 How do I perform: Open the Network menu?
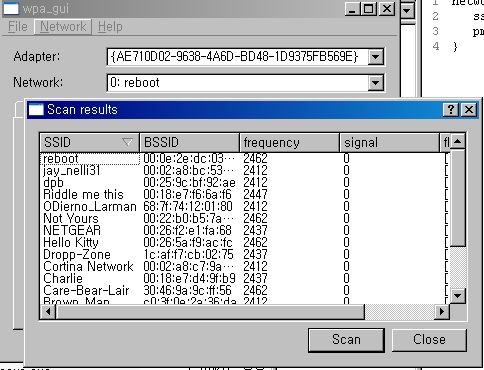[x=63, y=27]
